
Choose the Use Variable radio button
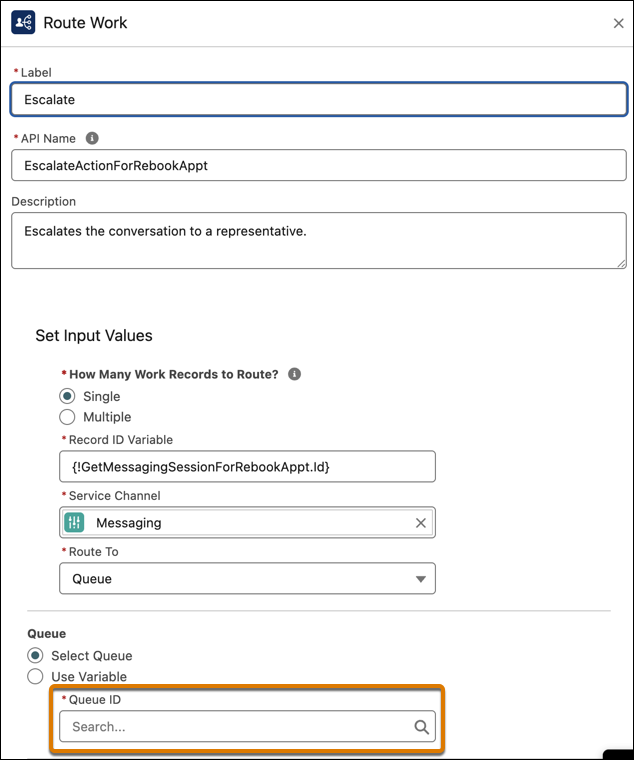(x=35, y=676)
